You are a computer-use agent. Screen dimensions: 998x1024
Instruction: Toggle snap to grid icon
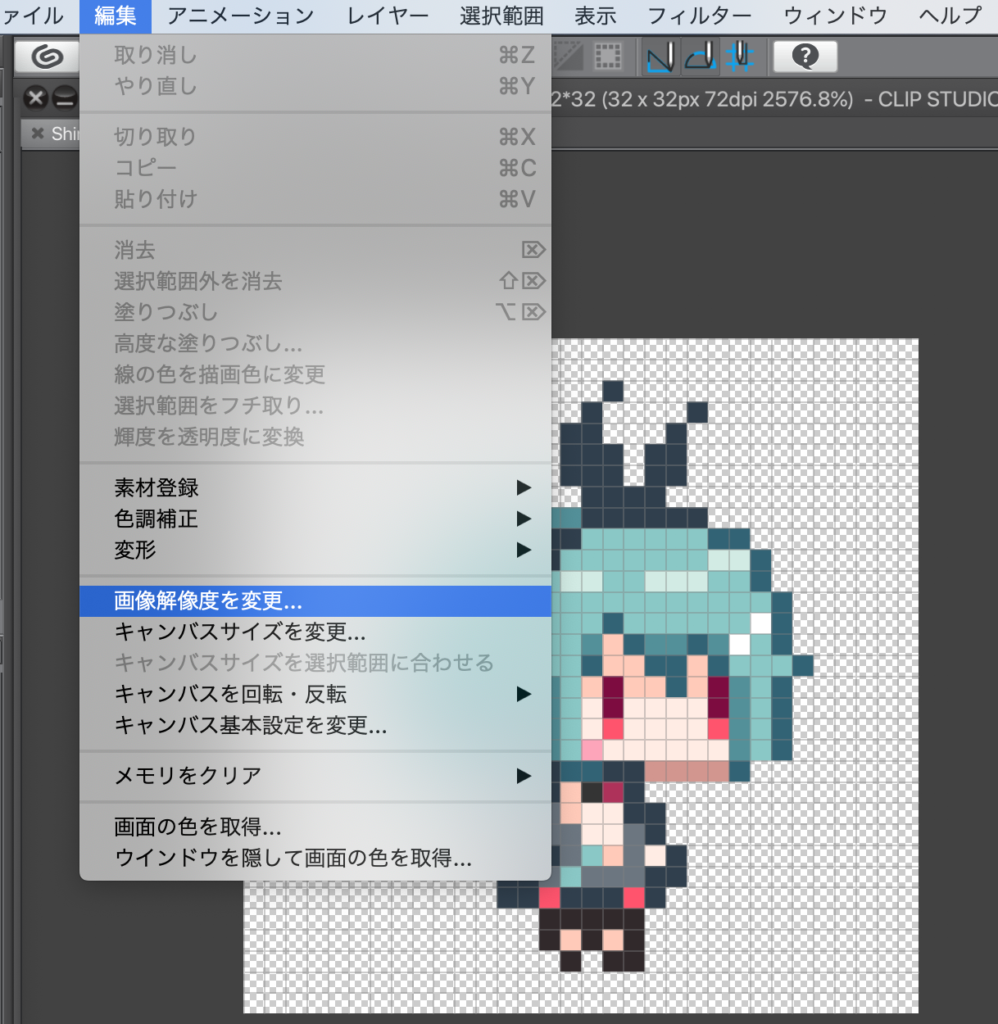(741, 57)
